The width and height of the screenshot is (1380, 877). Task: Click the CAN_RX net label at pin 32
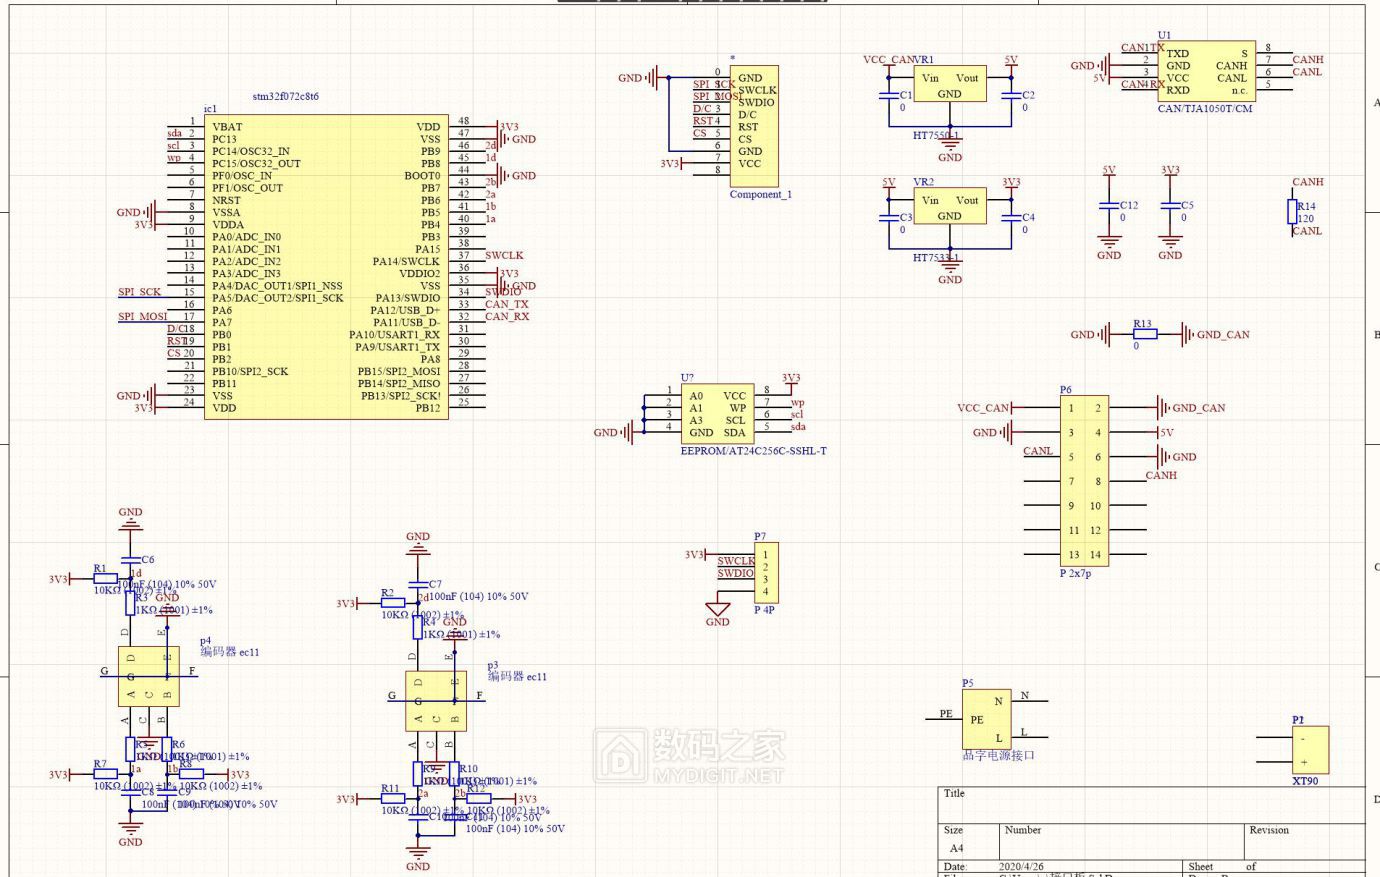point(507,316)
